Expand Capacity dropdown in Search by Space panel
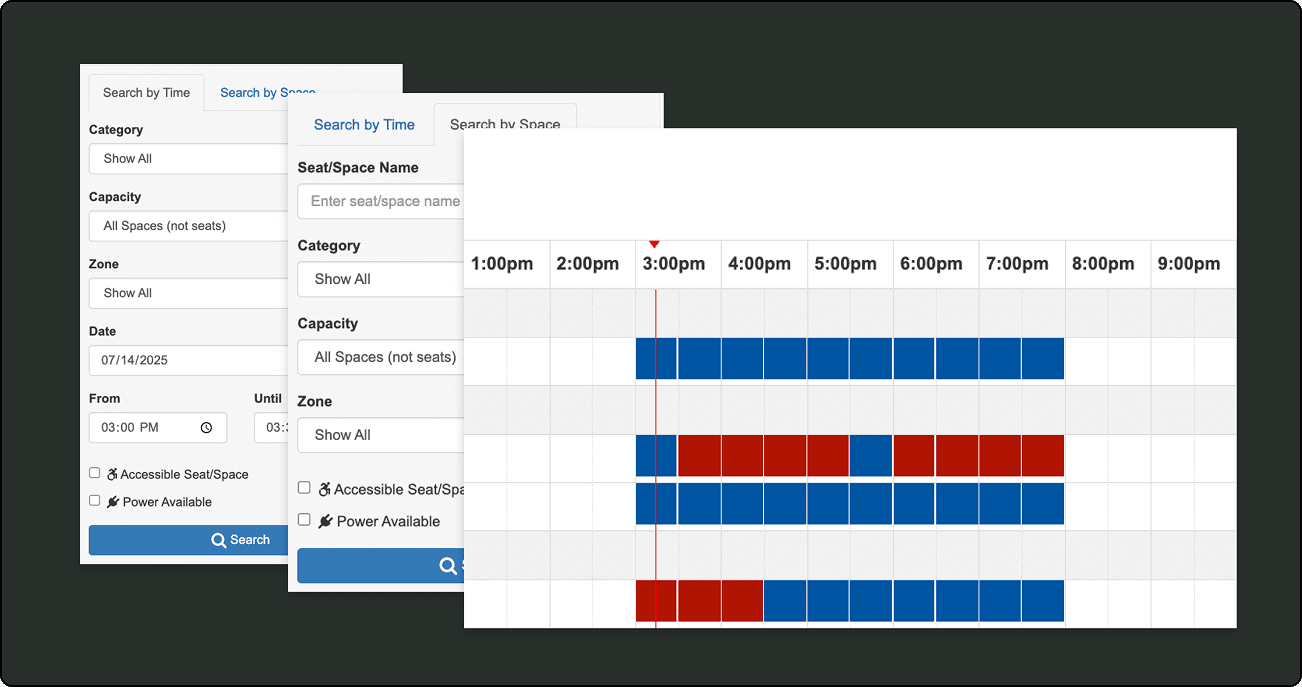The image size is (1302, 687). click(x=381, y=357)
